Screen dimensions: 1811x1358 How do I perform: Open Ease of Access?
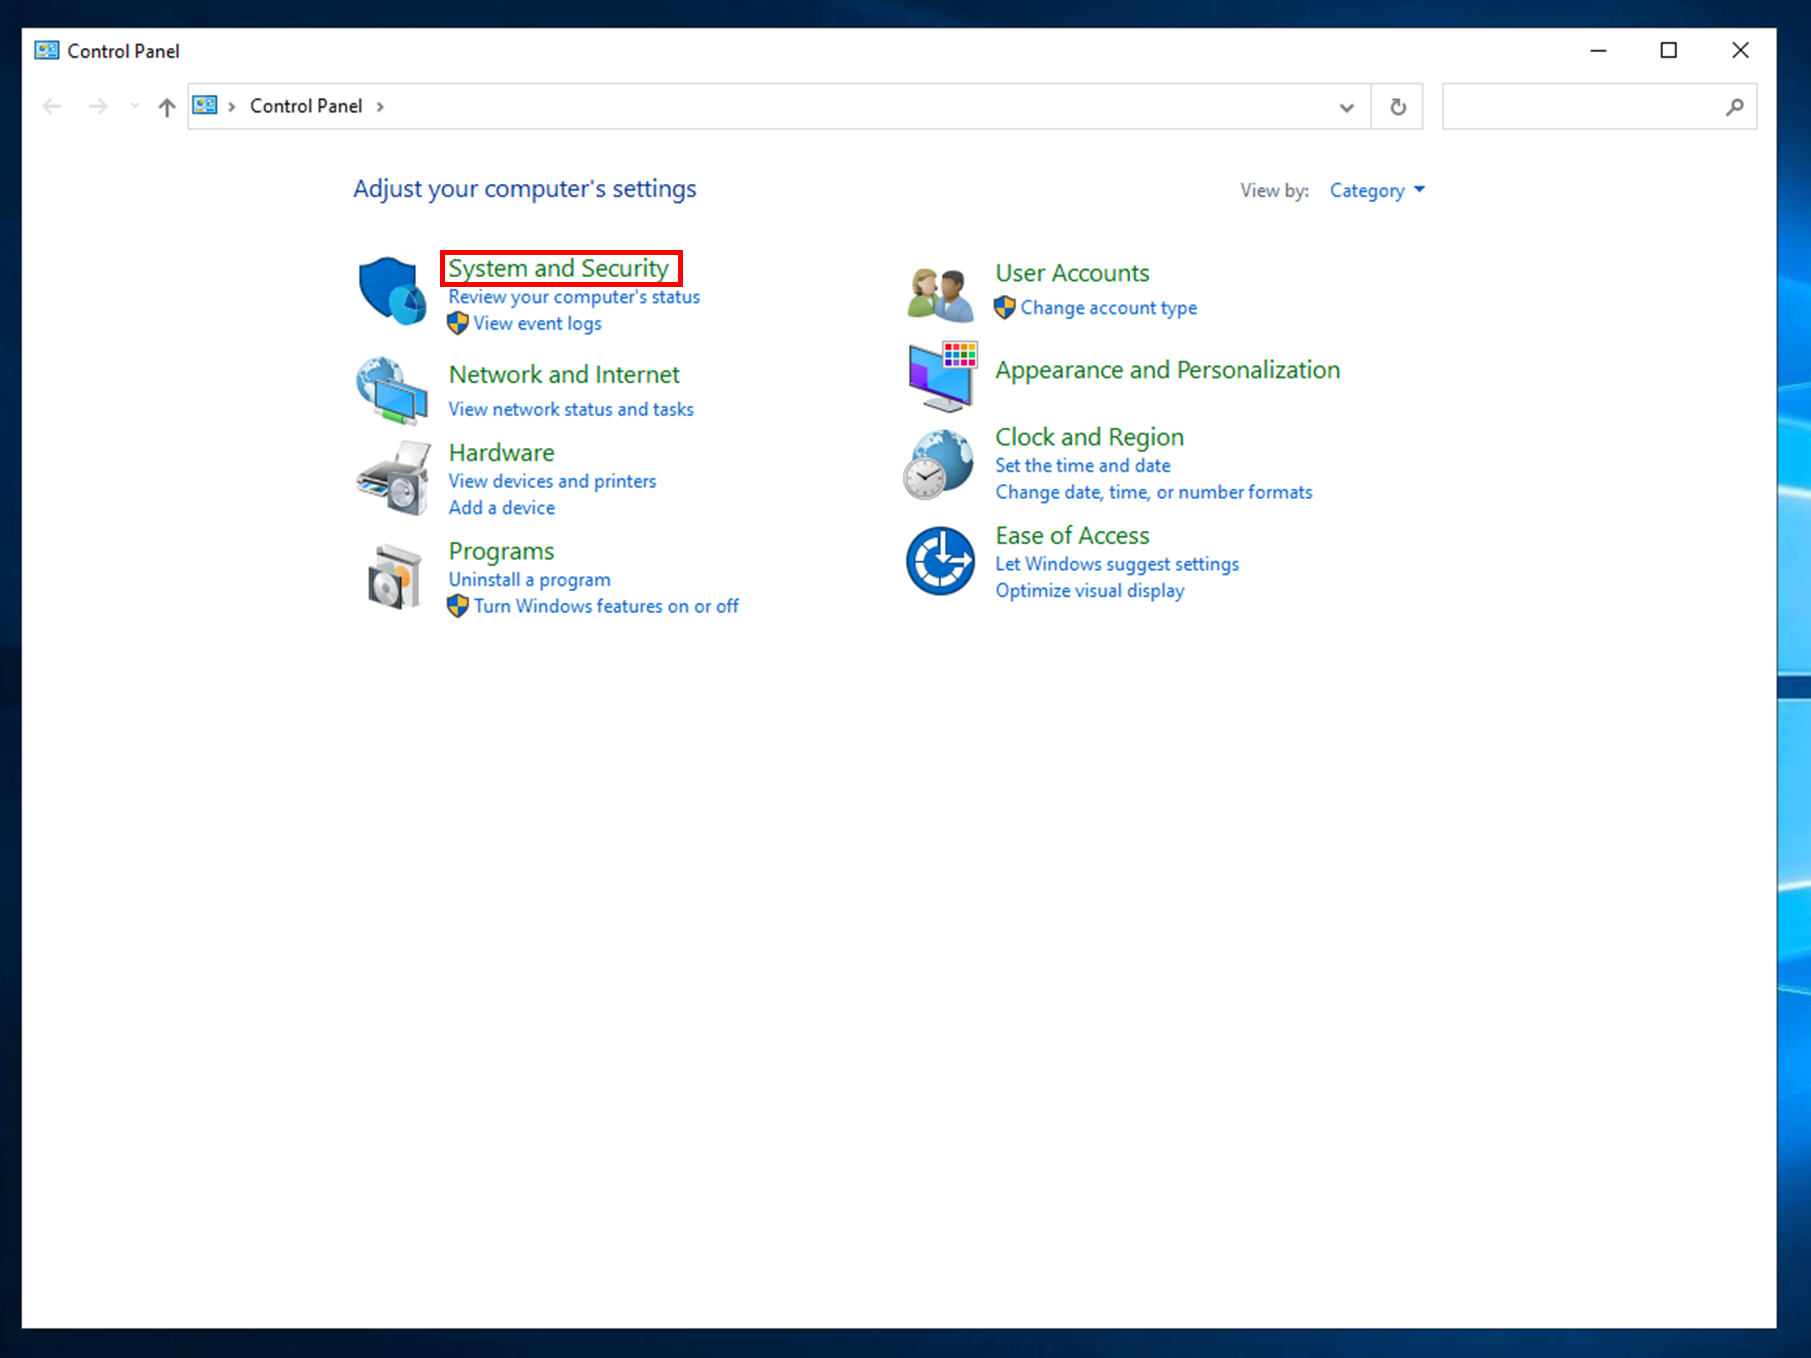coord(1072,535)
